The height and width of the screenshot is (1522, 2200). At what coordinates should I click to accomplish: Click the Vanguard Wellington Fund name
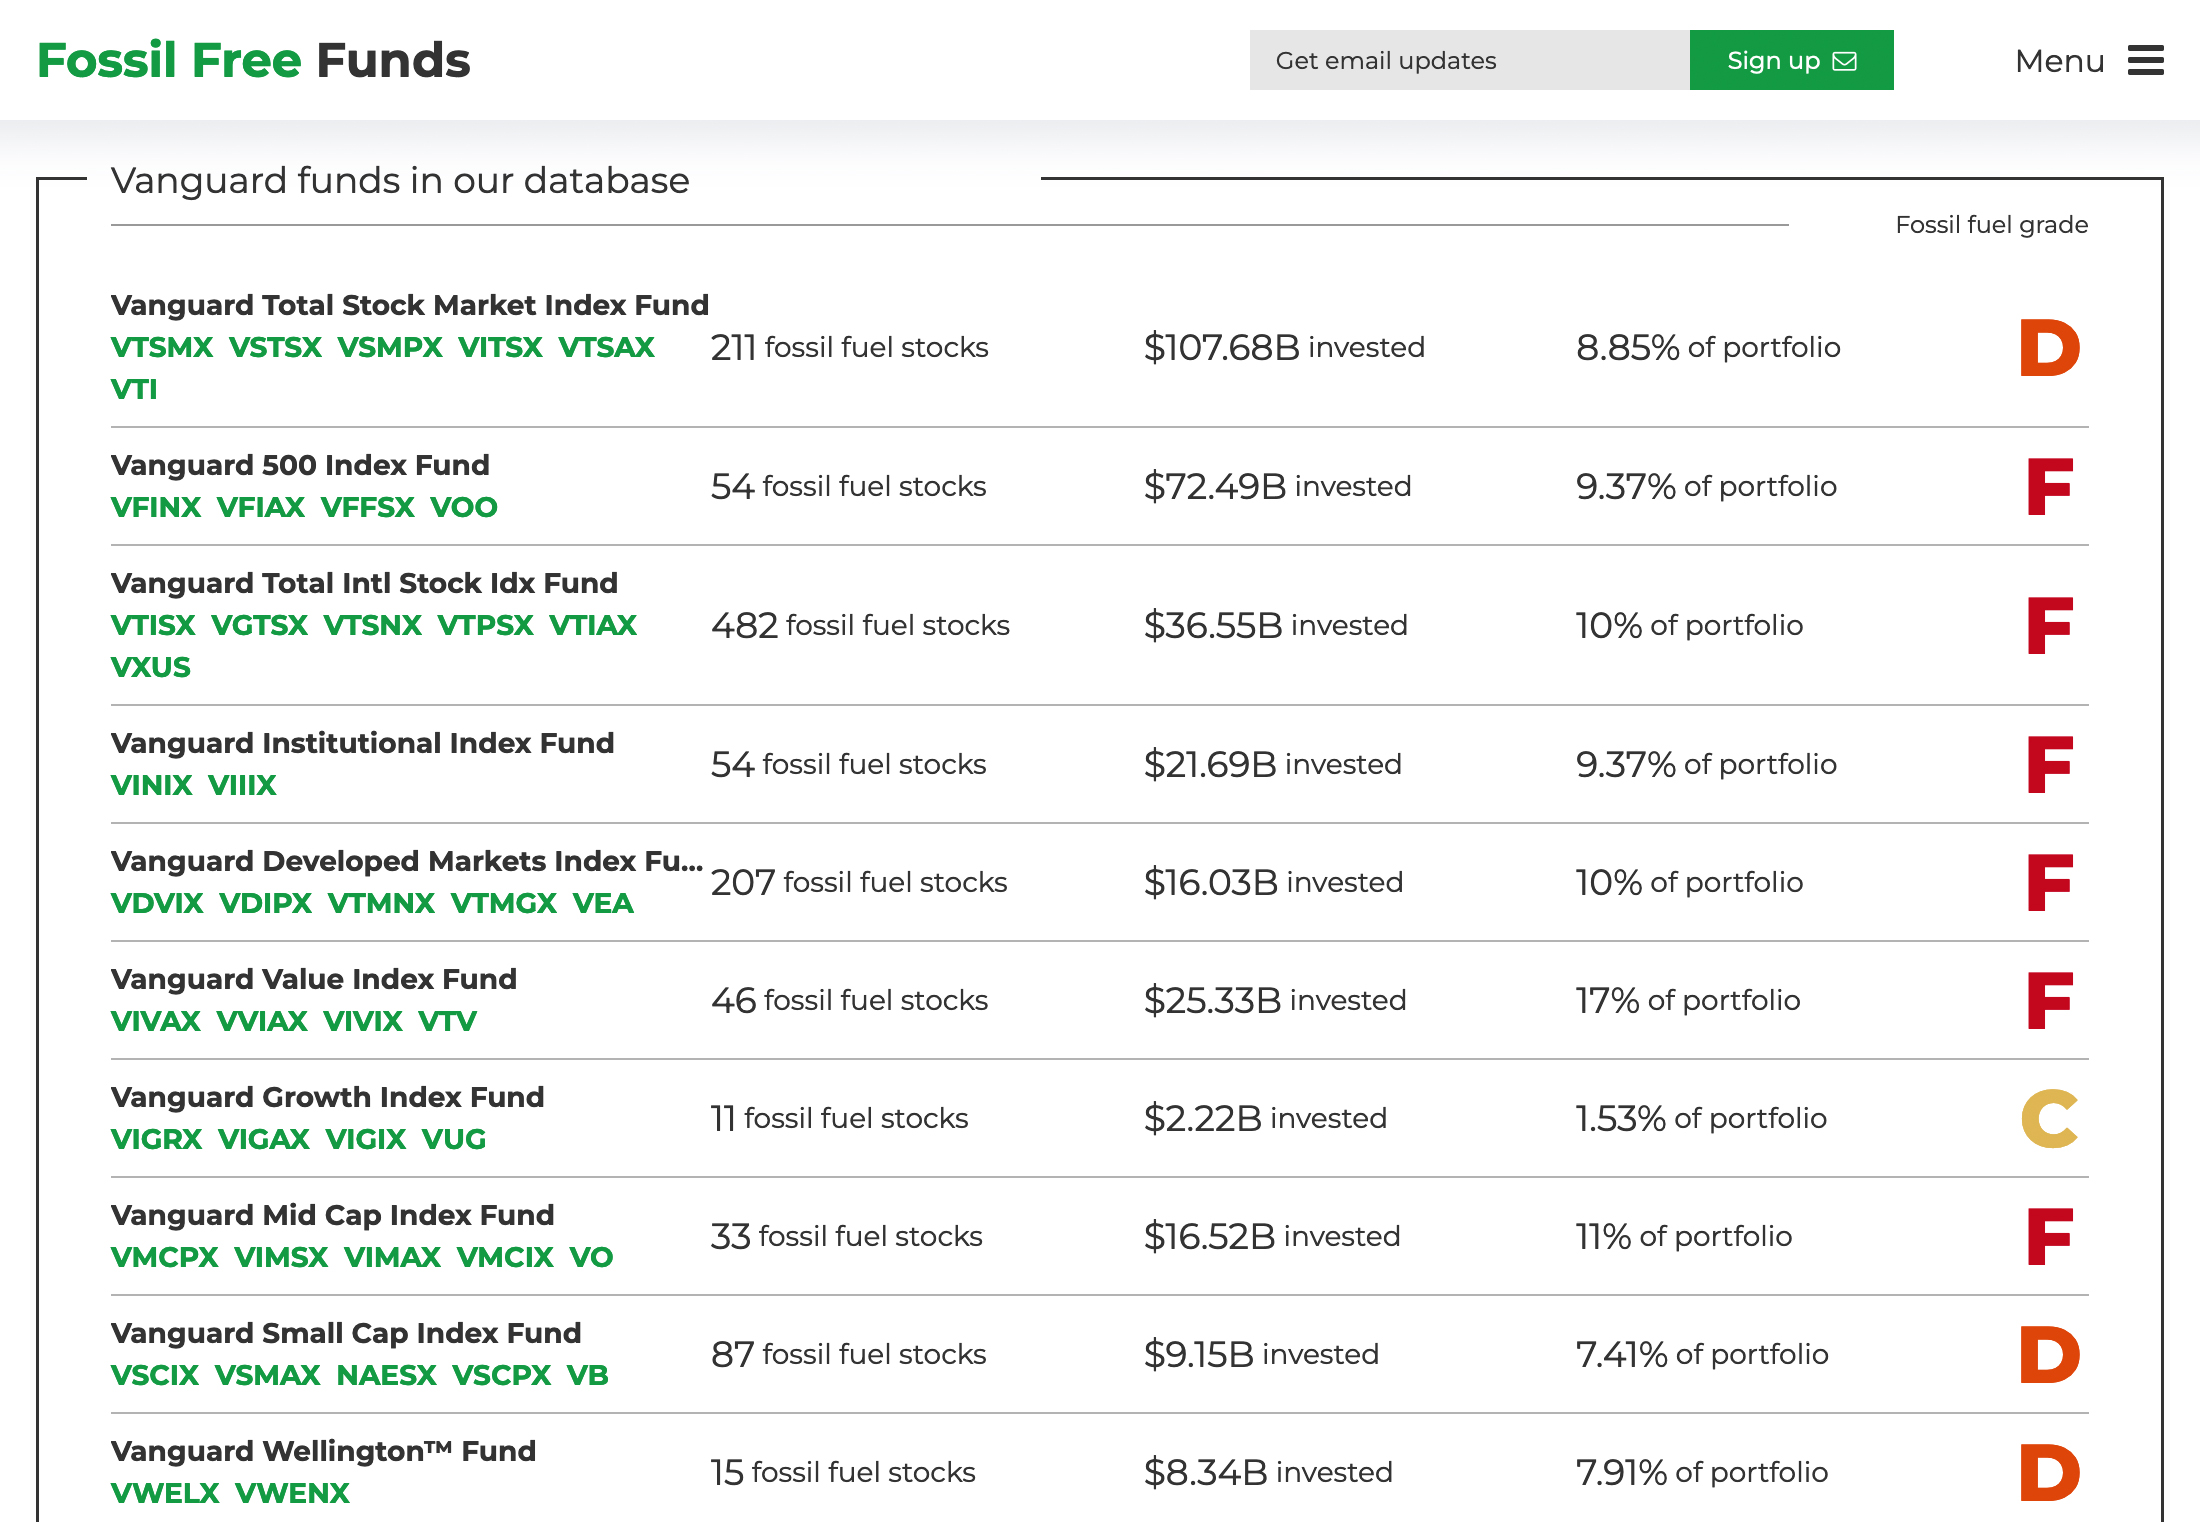point(323,1451)
